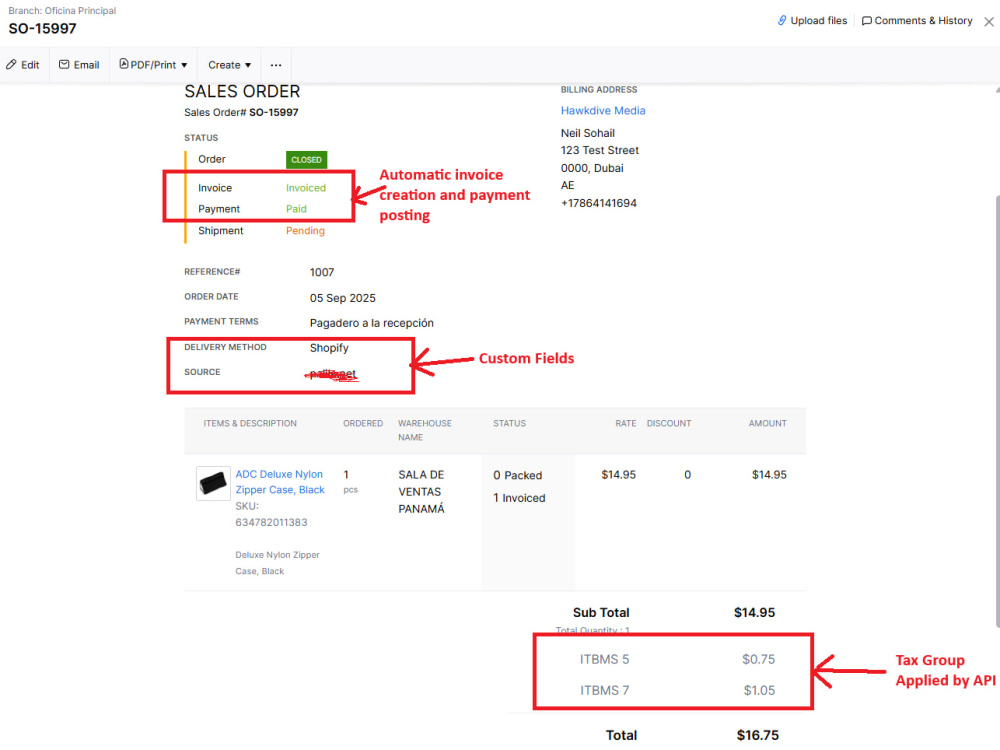1000x750 pixels.
Task: Expand the Create dropdown arrow
Action: point(248,65)
